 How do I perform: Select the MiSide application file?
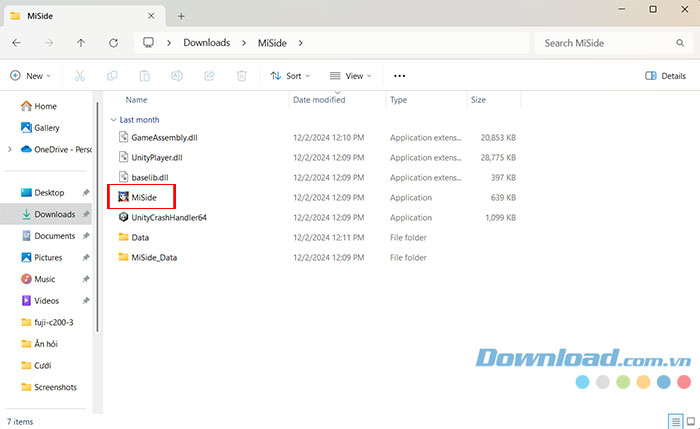[x=143, y=197]
